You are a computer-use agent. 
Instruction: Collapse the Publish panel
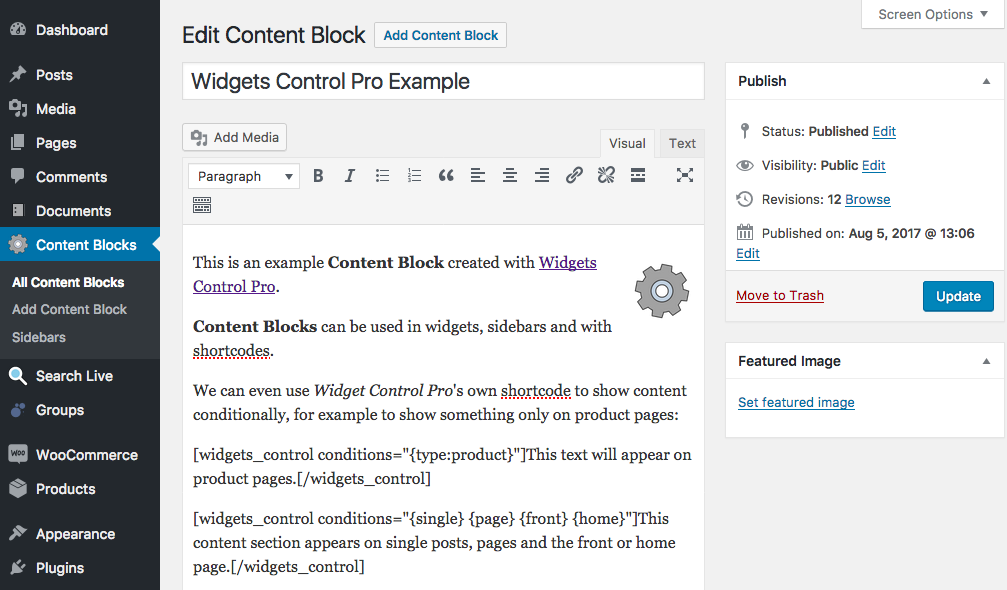[986, 82]
